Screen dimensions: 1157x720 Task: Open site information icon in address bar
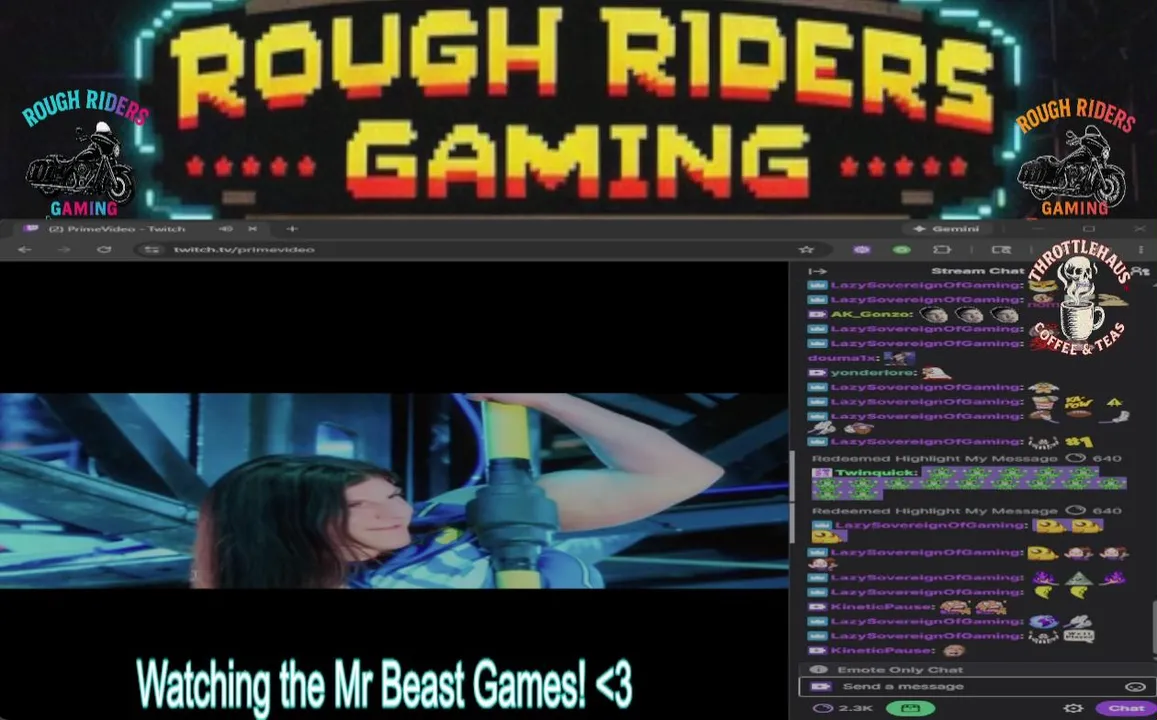pyautogui.click(x=152, y=250)
